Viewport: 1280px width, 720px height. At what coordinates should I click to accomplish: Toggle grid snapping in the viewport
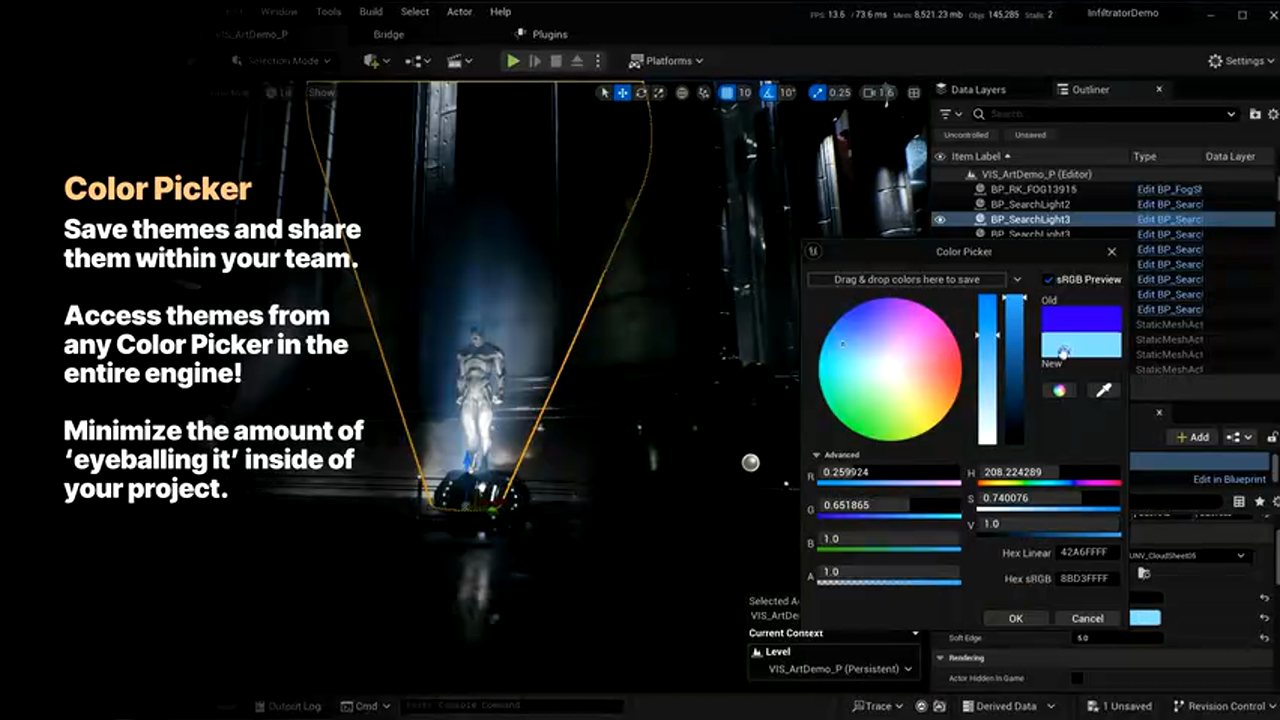point(727,93)
